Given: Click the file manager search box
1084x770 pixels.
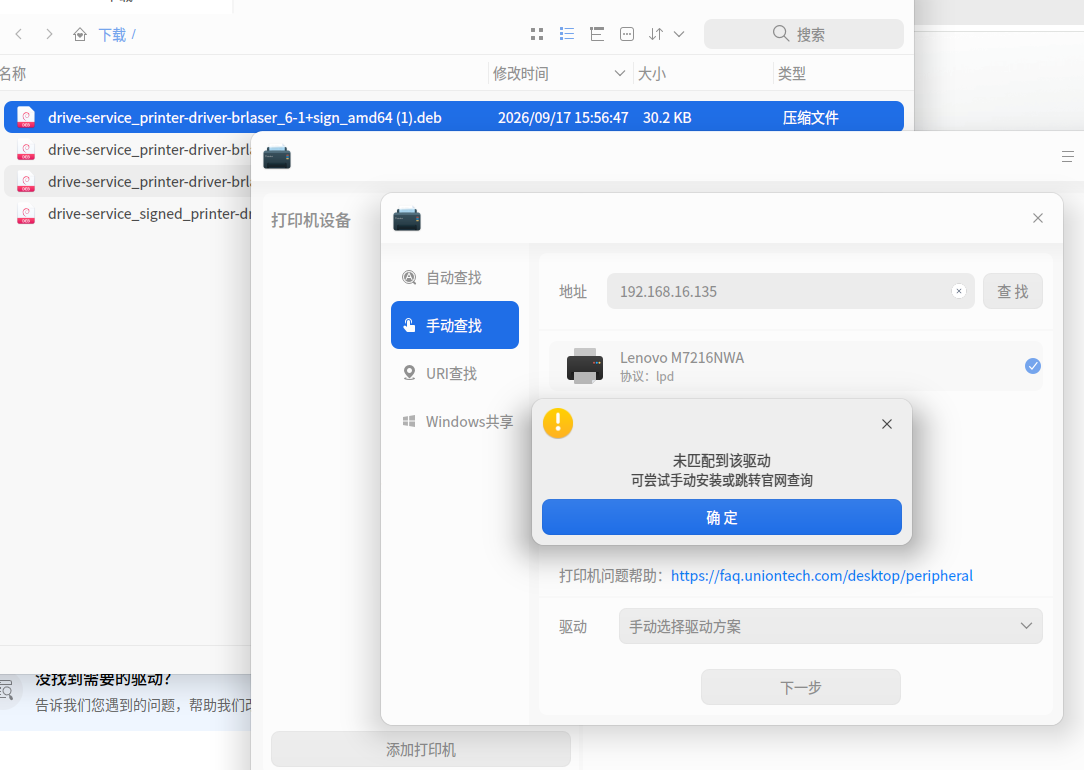Looking at the screenshot, I should point(803,34).
